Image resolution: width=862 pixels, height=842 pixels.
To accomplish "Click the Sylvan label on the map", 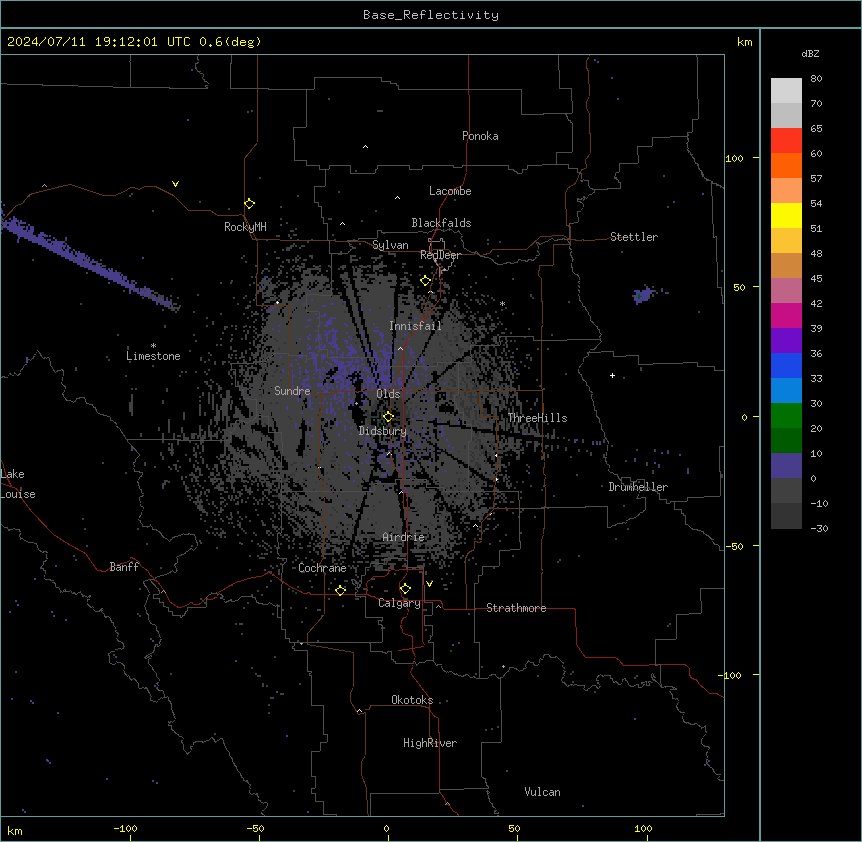I will pos(390,245).
